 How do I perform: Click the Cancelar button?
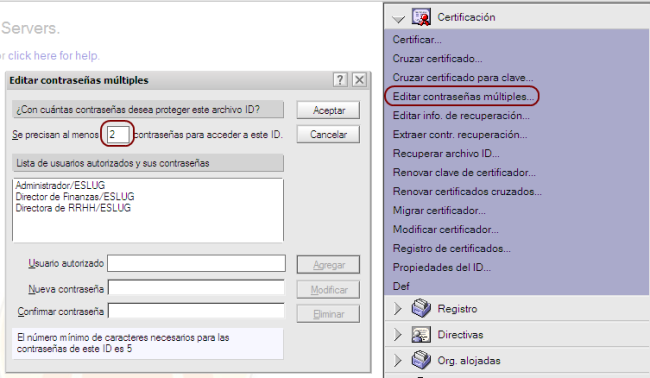click(x=328, y=134)
